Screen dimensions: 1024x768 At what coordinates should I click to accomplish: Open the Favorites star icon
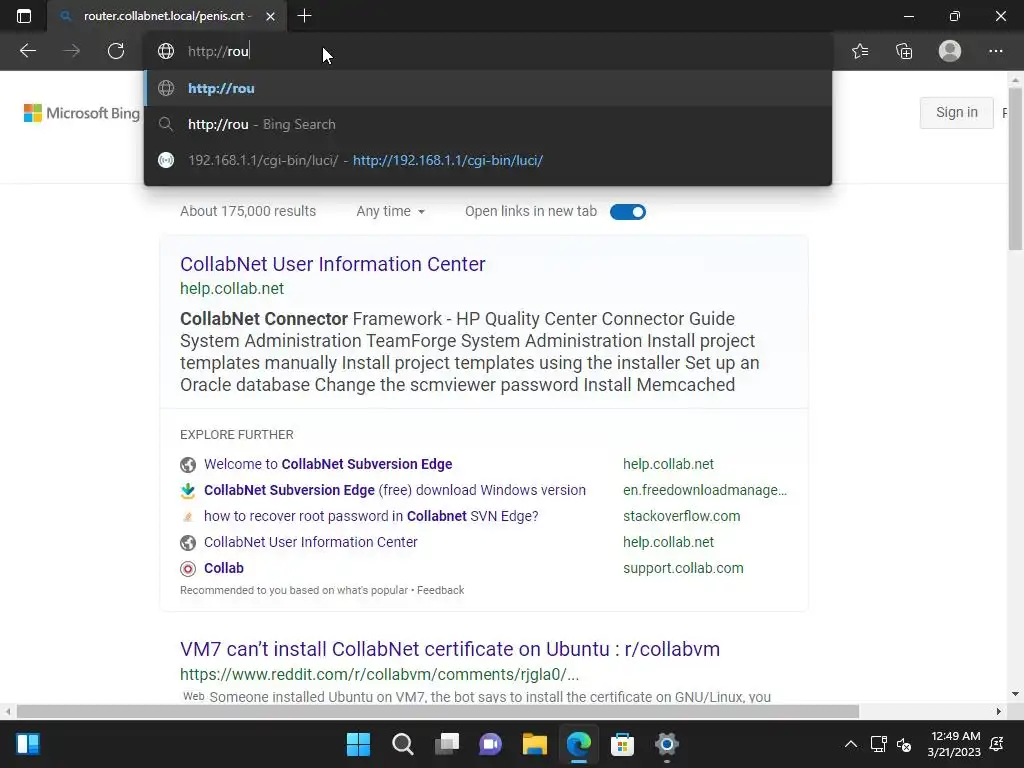pyautogui.click(x=860, y=51)
